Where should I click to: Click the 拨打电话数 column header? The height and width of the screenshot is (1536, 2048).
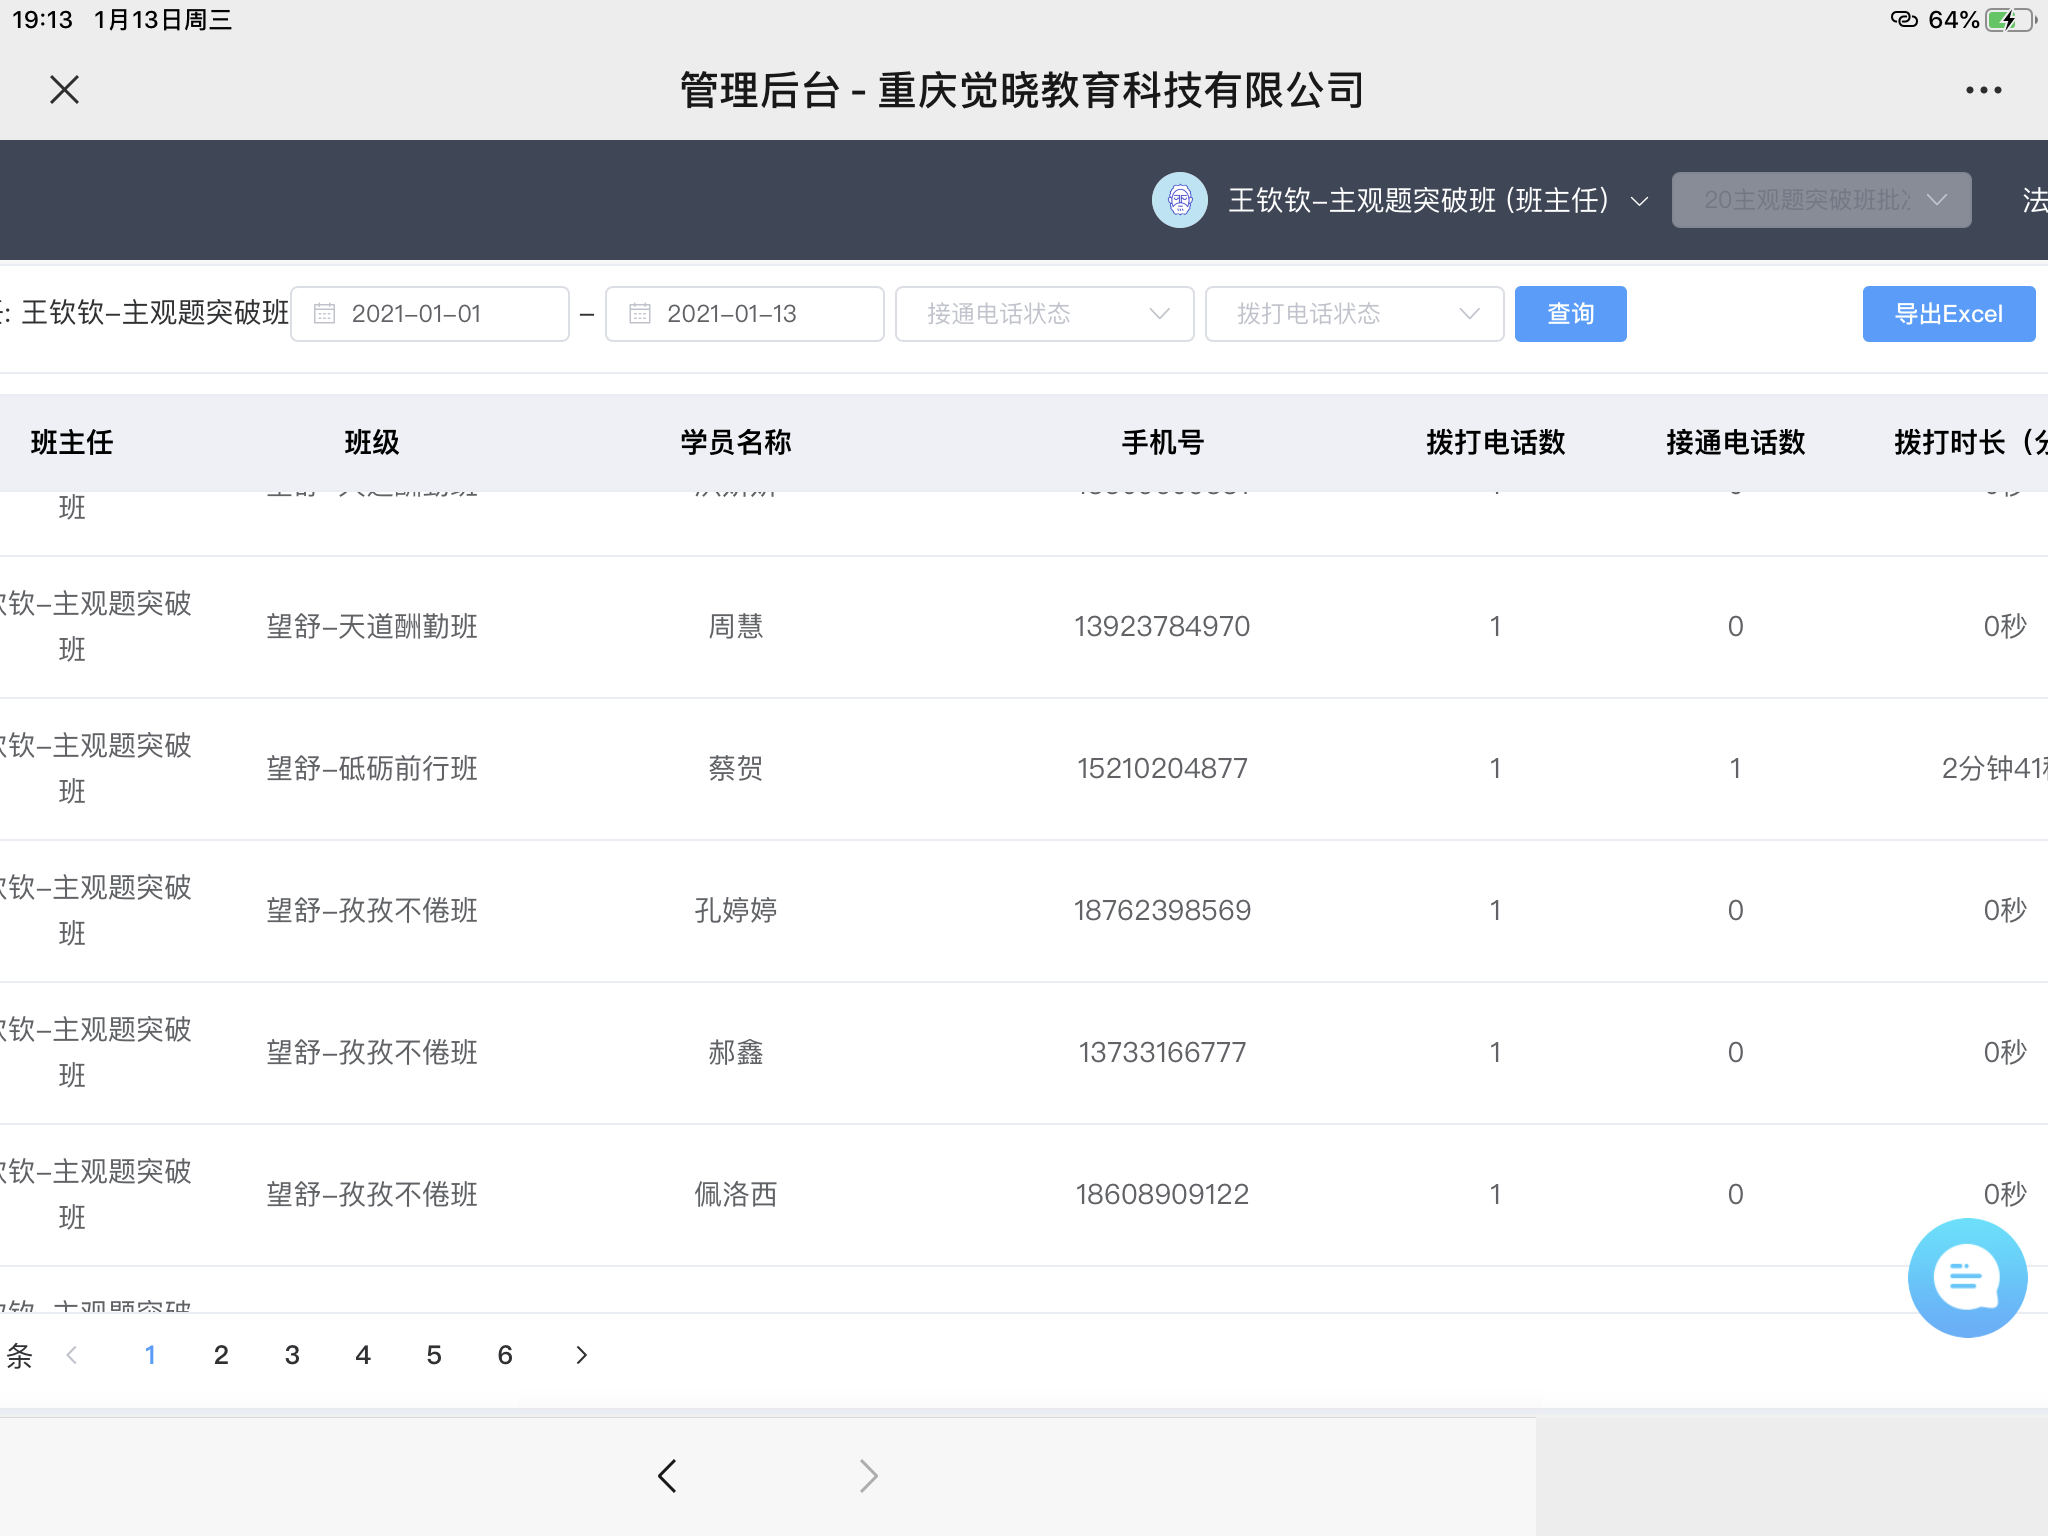tap(1495, 442)
